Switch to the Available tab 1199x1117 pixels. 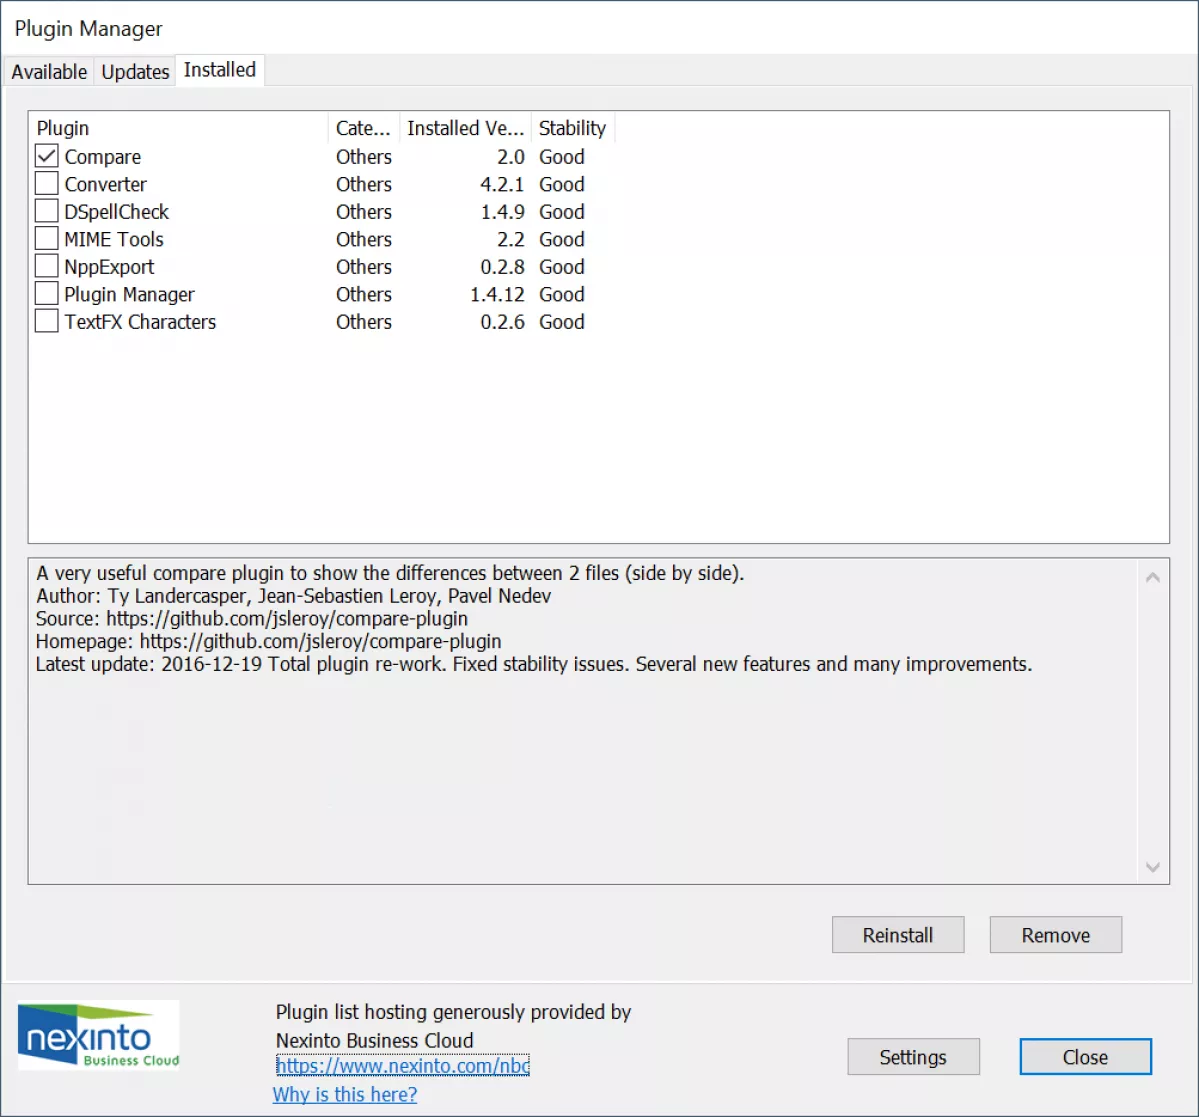[x=49, y=72]
